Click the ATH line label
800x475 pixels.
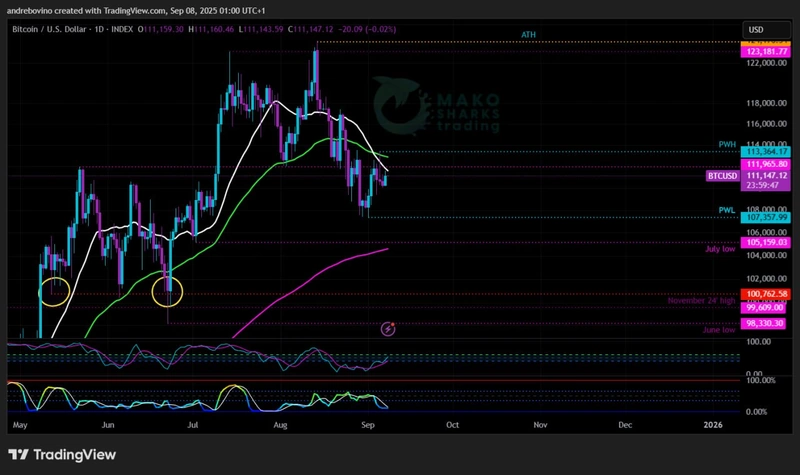click(528, 35)
